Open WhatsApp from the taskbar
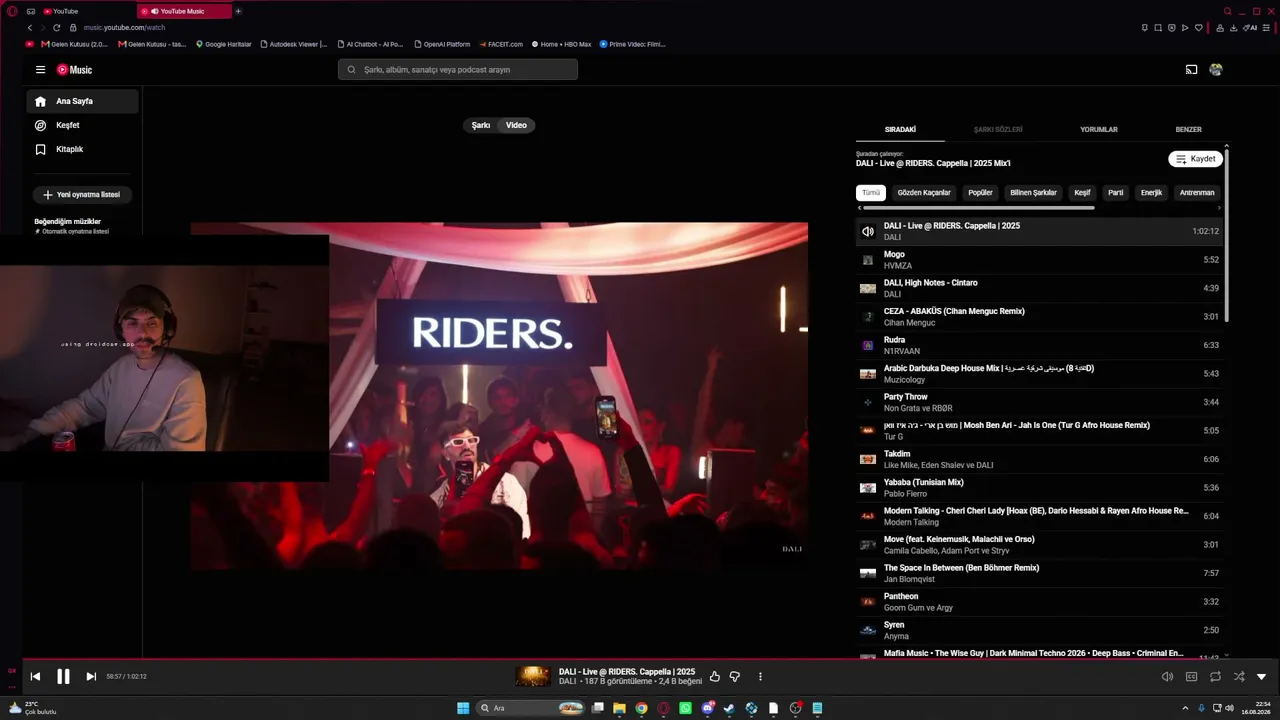Image resolution: width=1280 pixels, height=720 pixels. (x=685, y=708)
